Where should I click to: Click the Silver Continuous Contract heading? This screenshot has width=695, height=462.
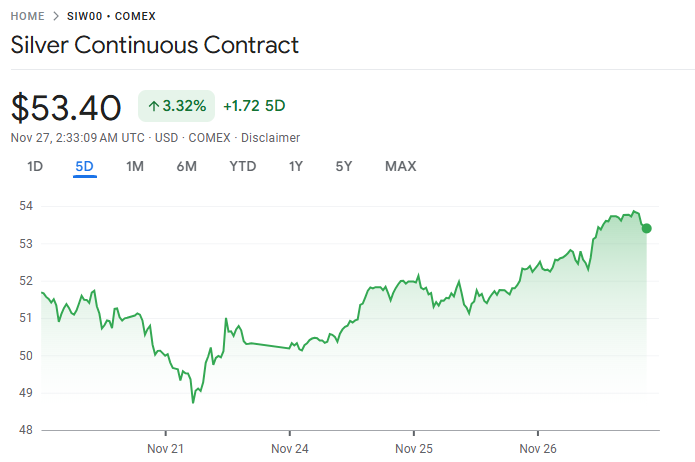155,46
